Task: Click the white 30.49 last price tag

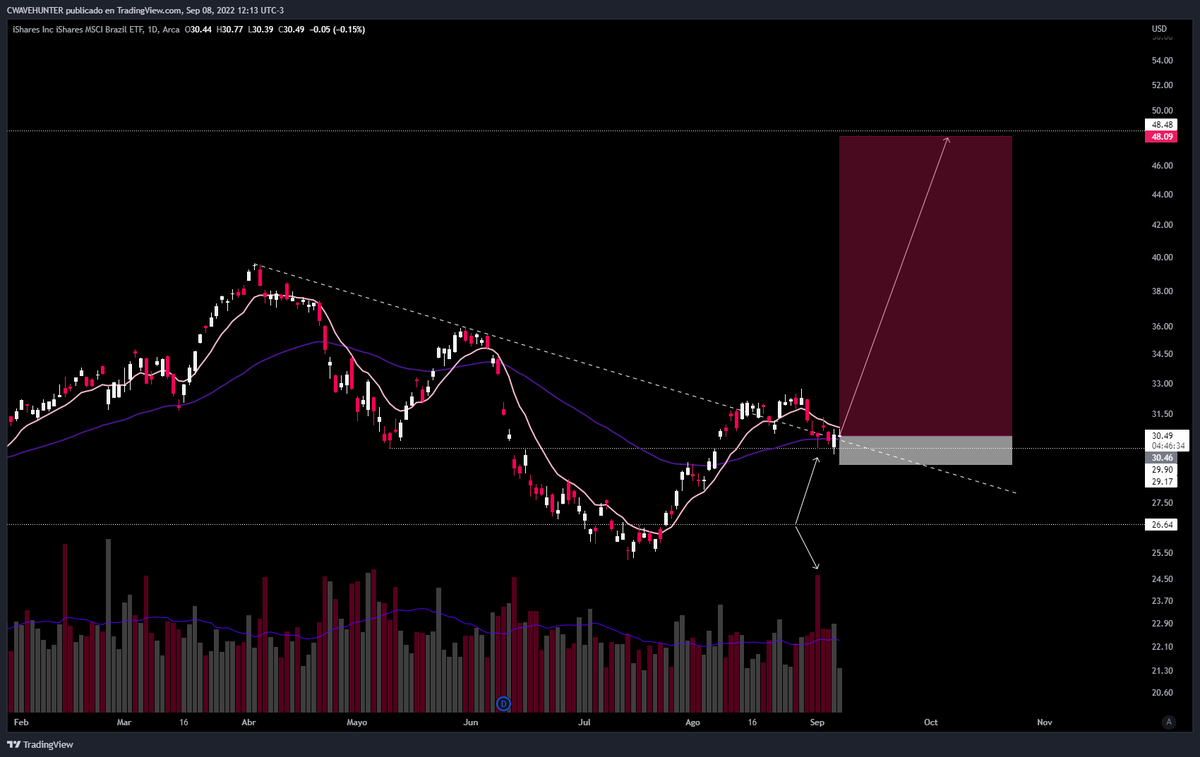Action: pos(1160,436)
